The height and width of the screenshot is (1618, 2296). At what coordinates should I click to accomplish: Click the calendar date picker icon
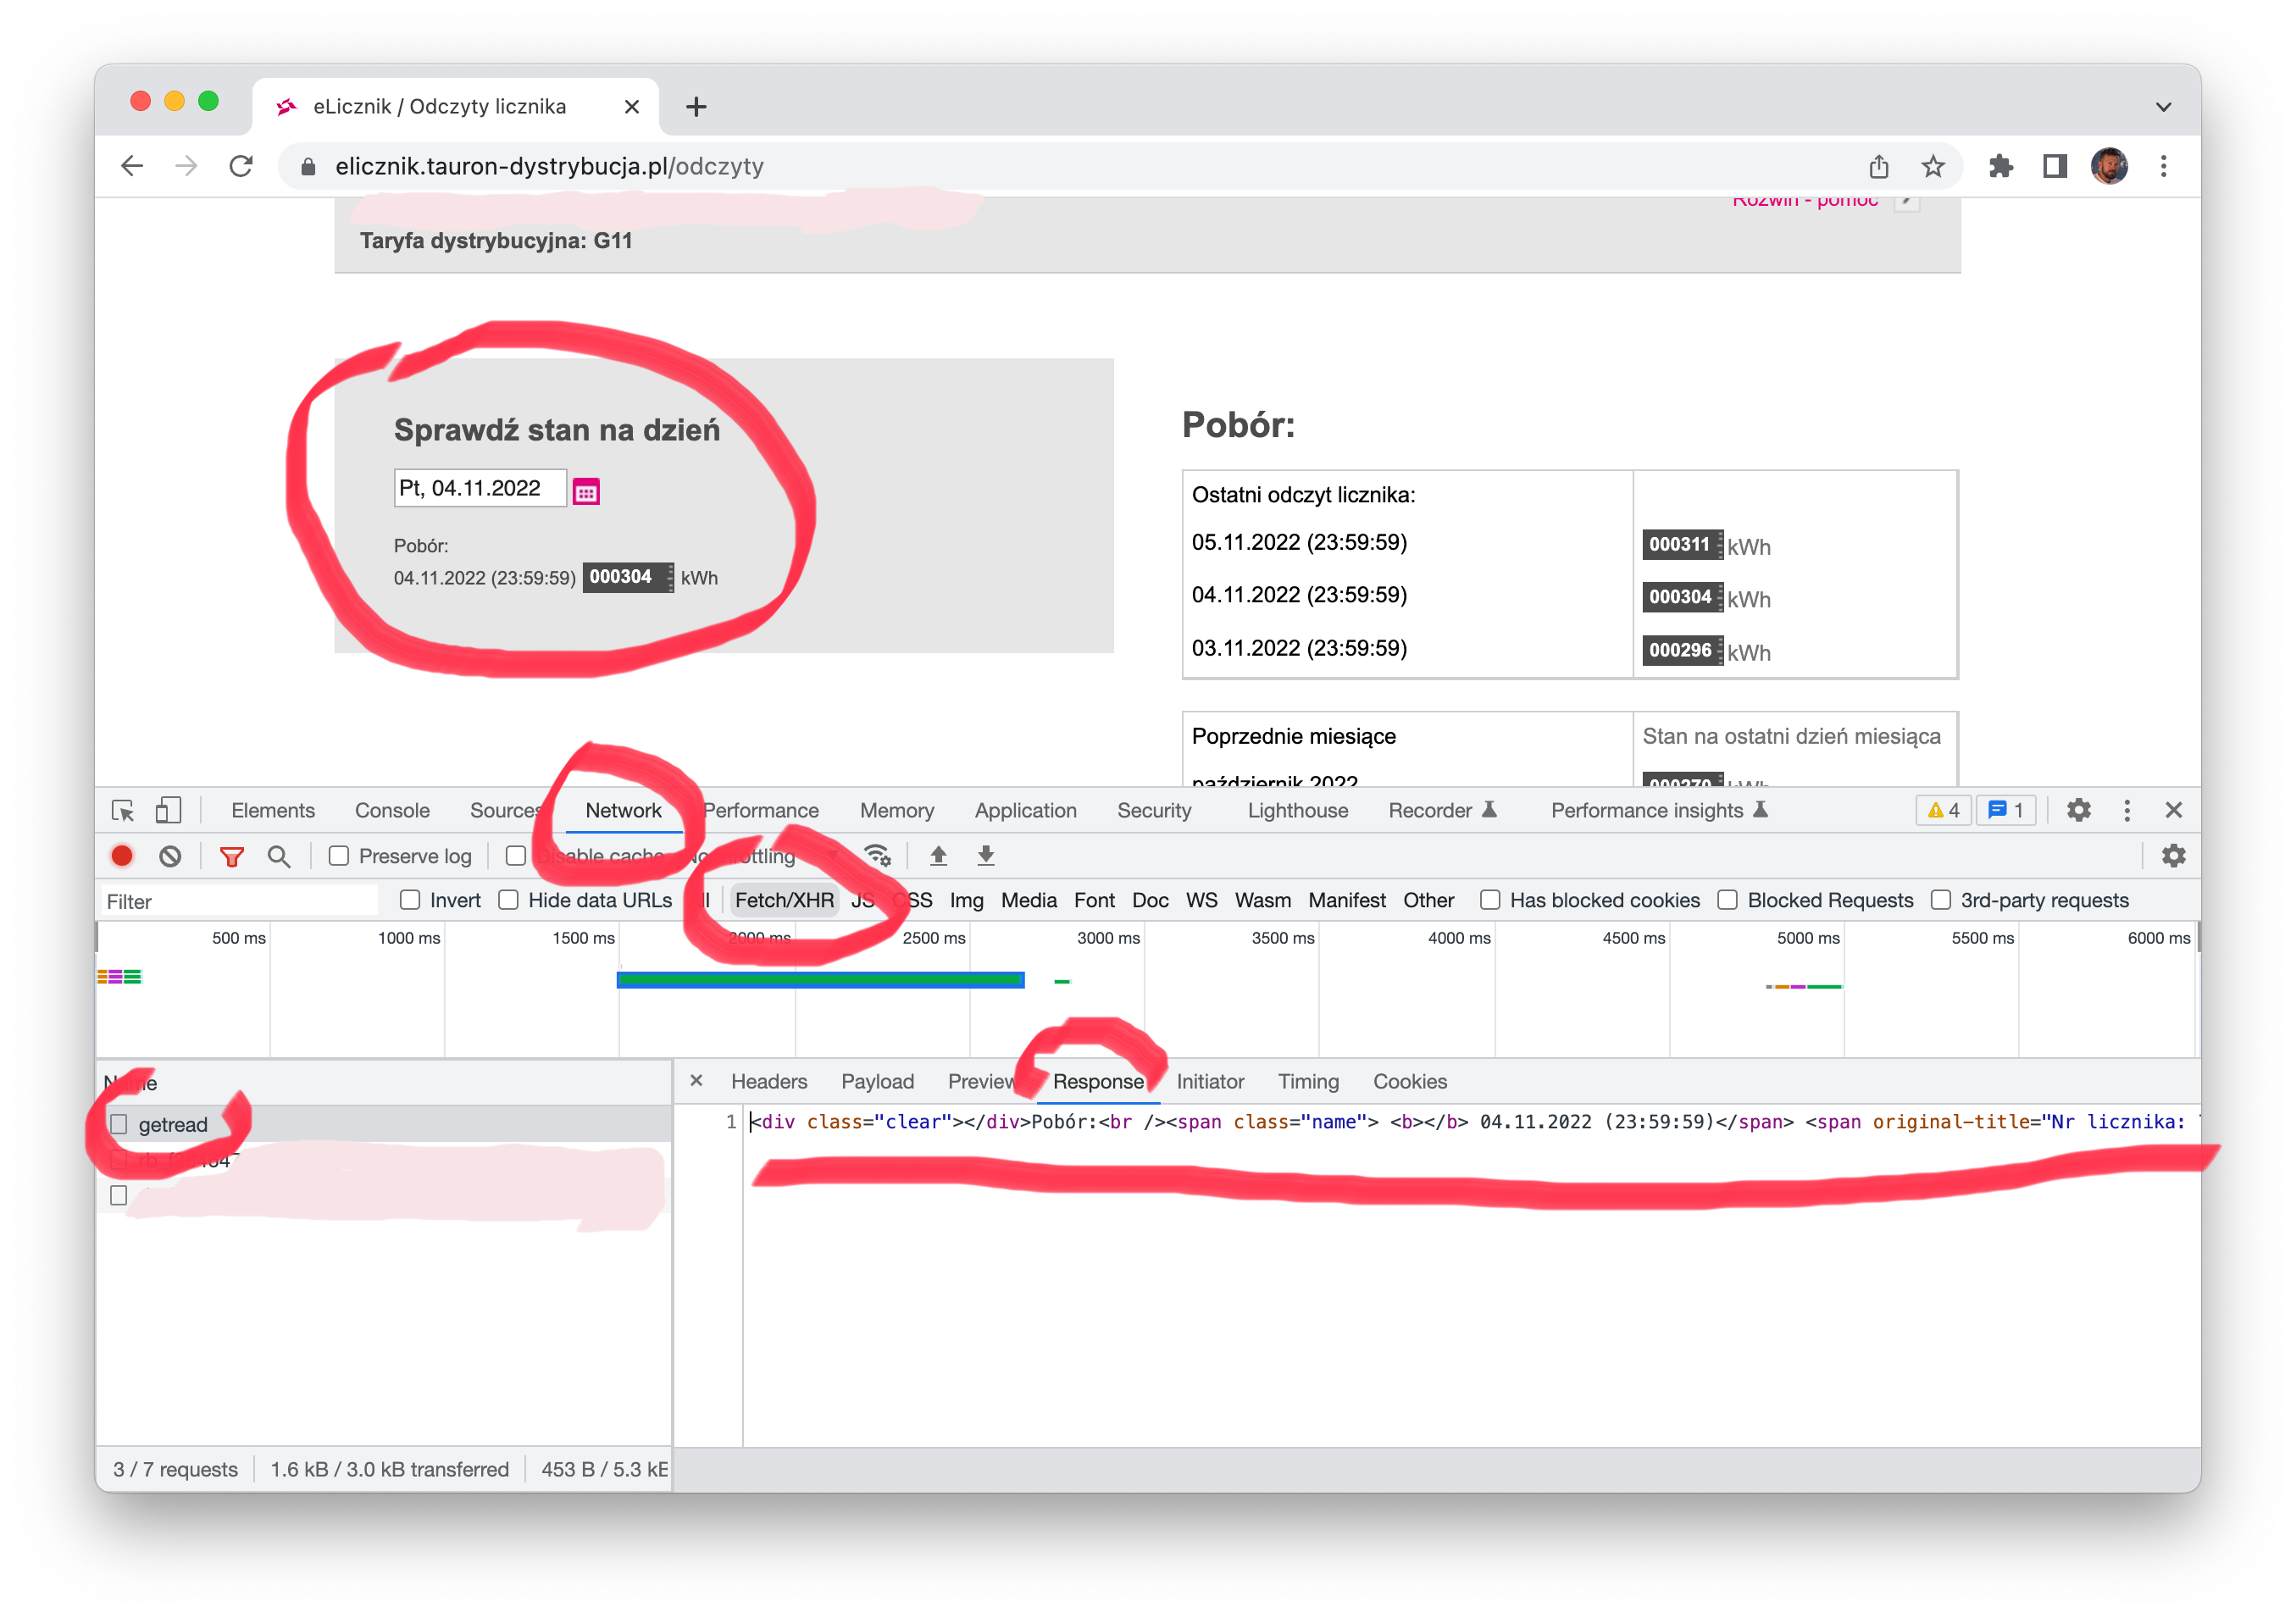pos(586,491)
